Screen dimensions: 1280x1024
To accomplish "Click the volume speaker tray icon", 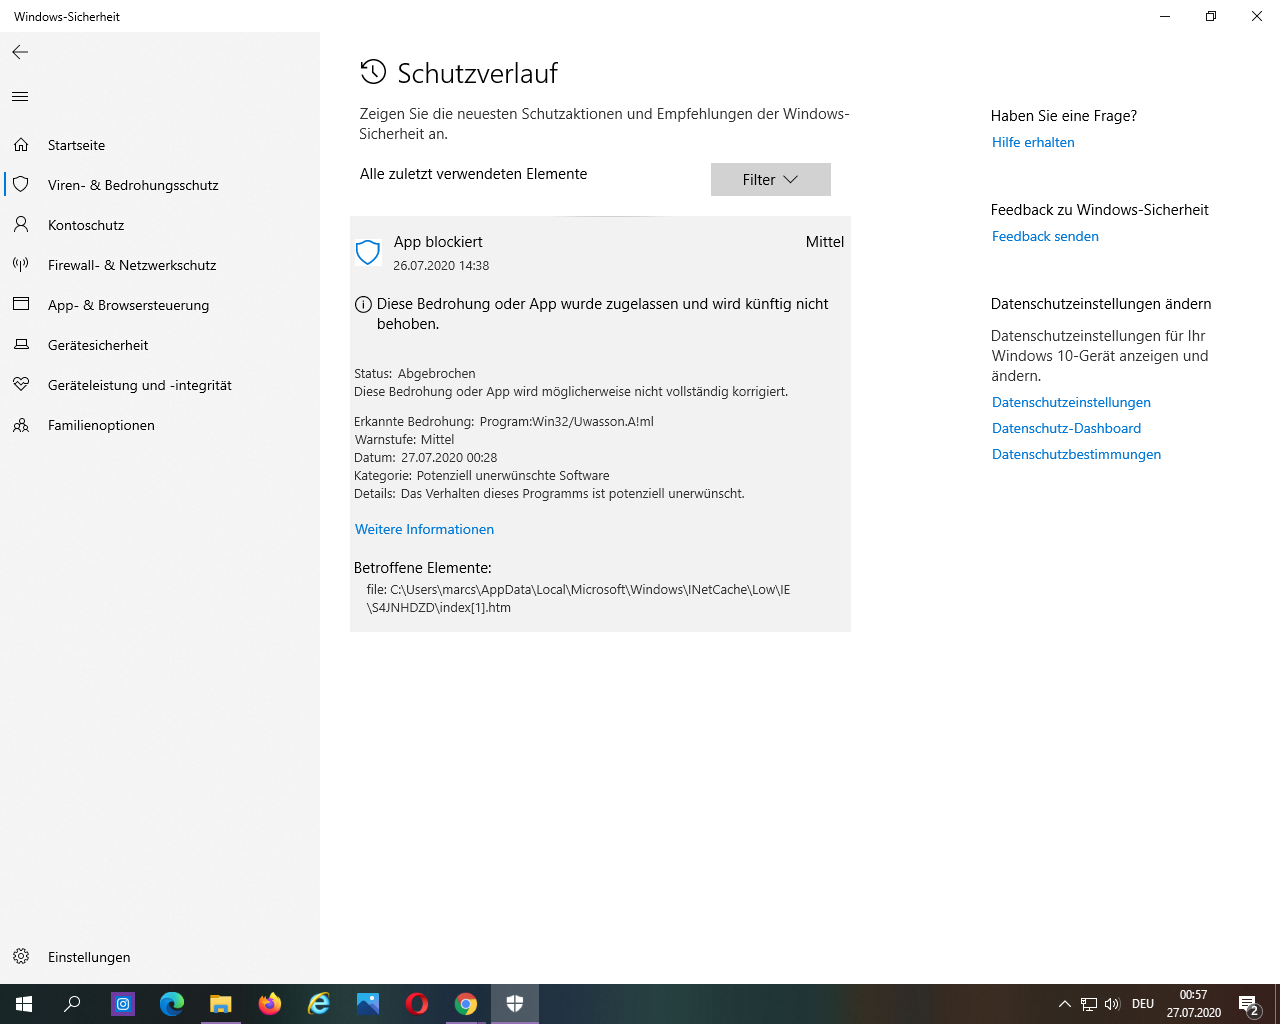I will [1112, 1004].
